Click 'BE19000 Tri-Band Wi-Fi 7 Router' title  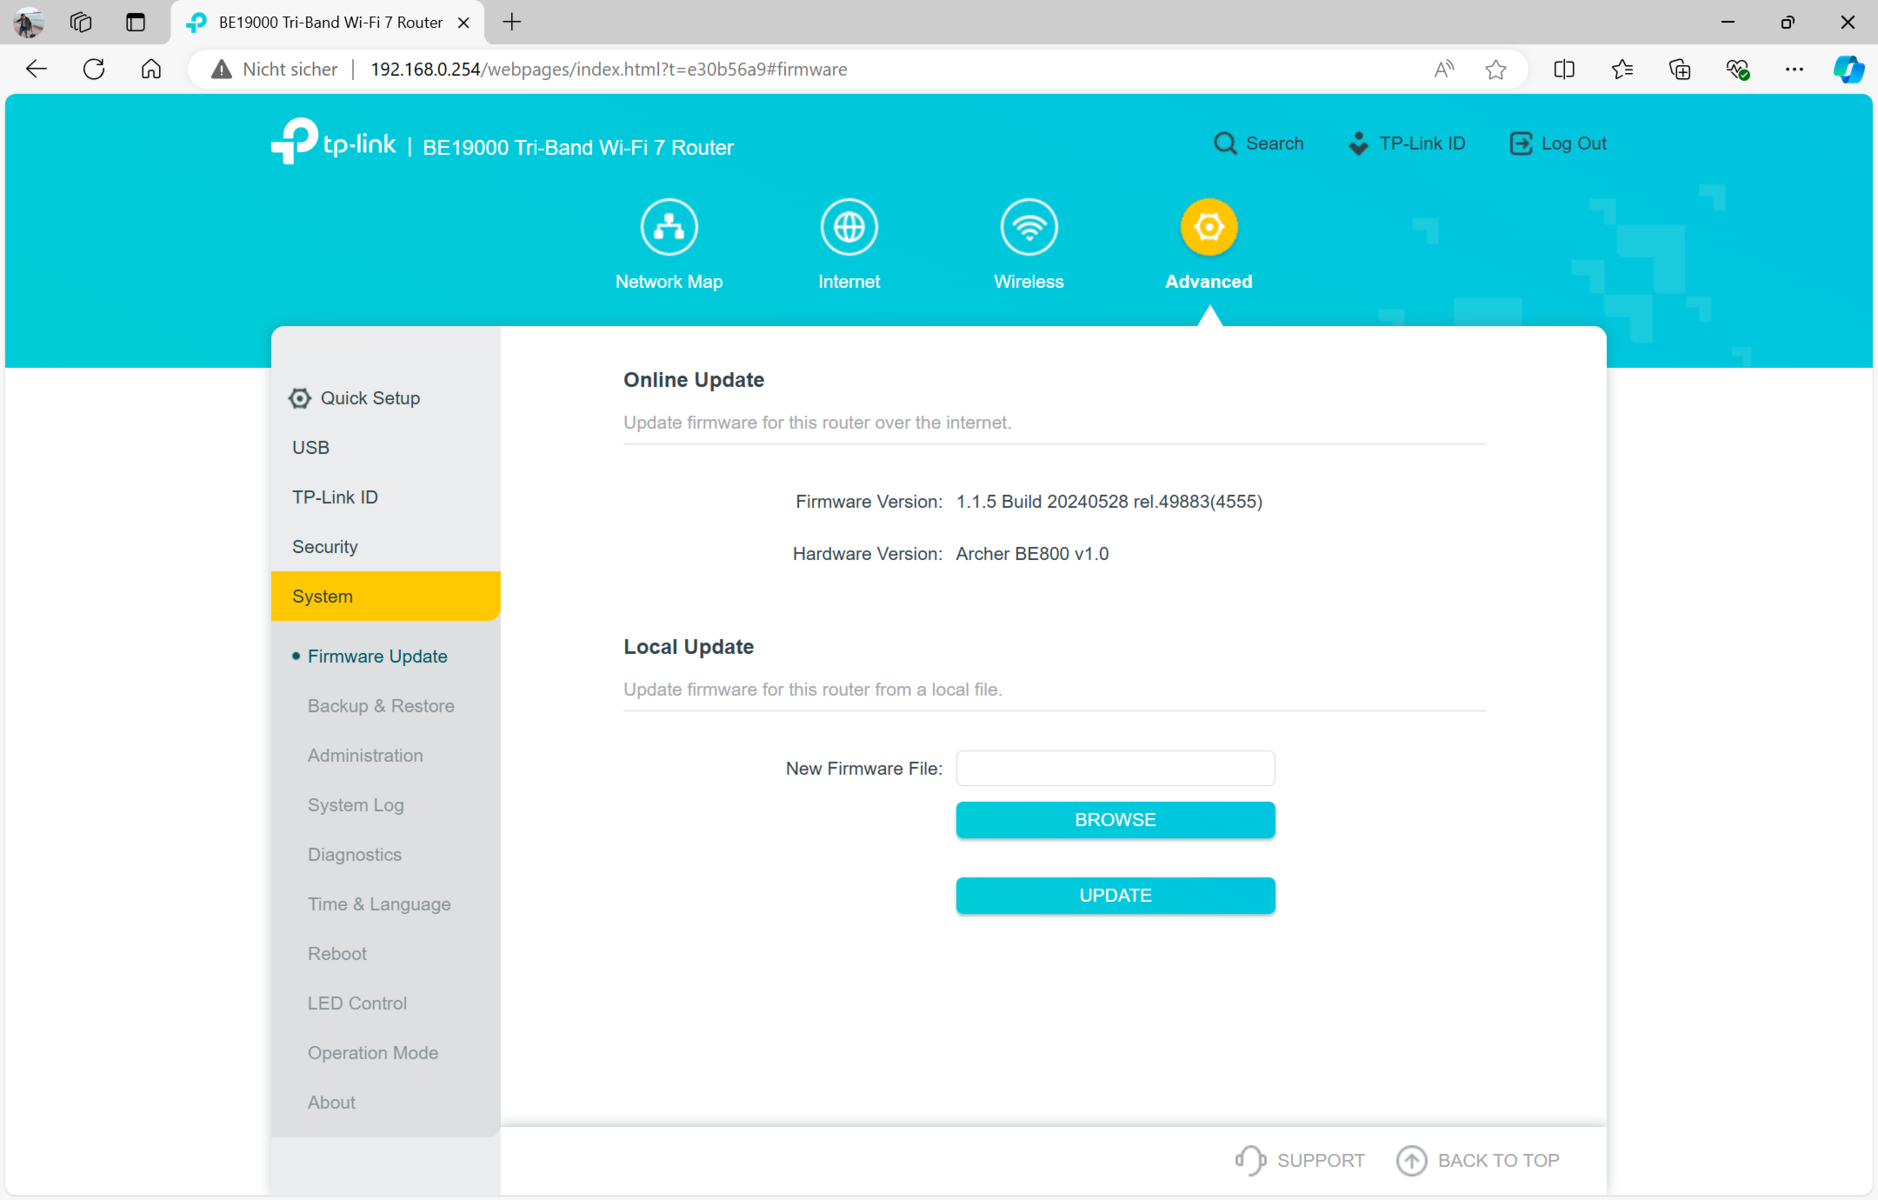click(x=578, y=147)
